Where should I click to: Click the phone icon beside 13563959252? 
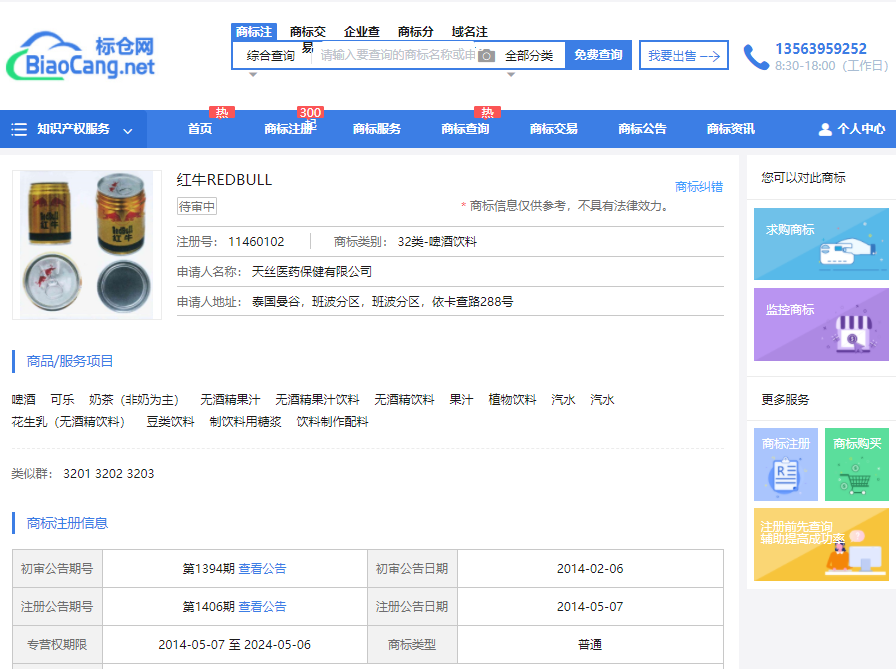[x=756, y=57]
